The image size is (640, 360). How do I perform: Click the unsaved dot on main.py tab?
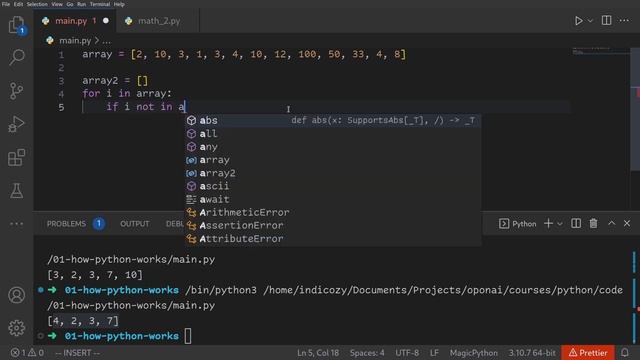click(x=106, y=21)
